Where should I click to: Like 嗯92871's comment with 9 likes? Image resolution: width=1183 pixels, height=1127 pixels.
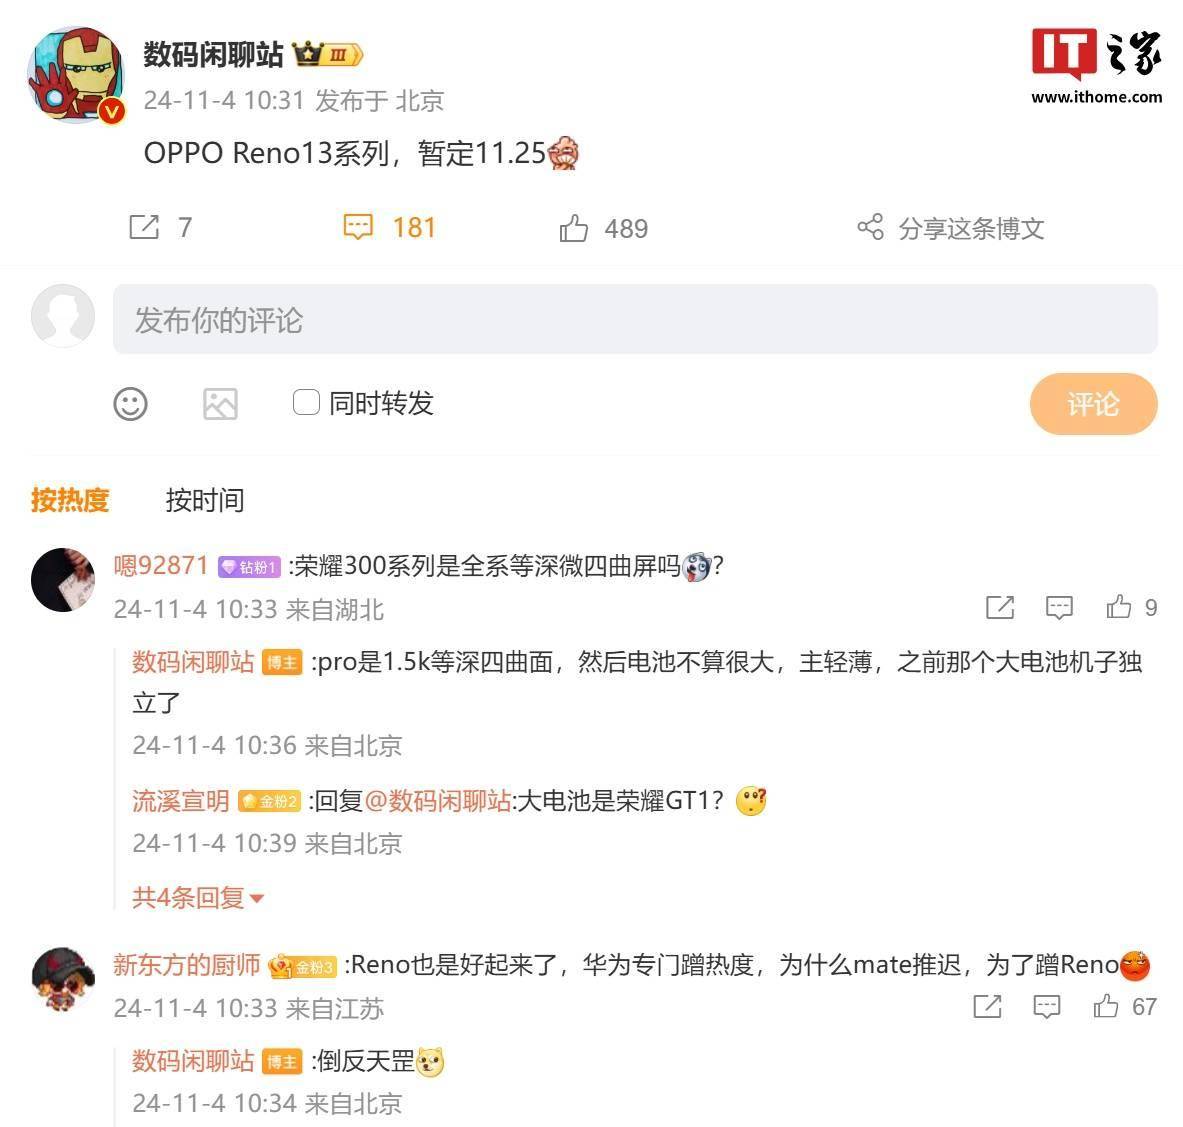[x=1119, y=607]
